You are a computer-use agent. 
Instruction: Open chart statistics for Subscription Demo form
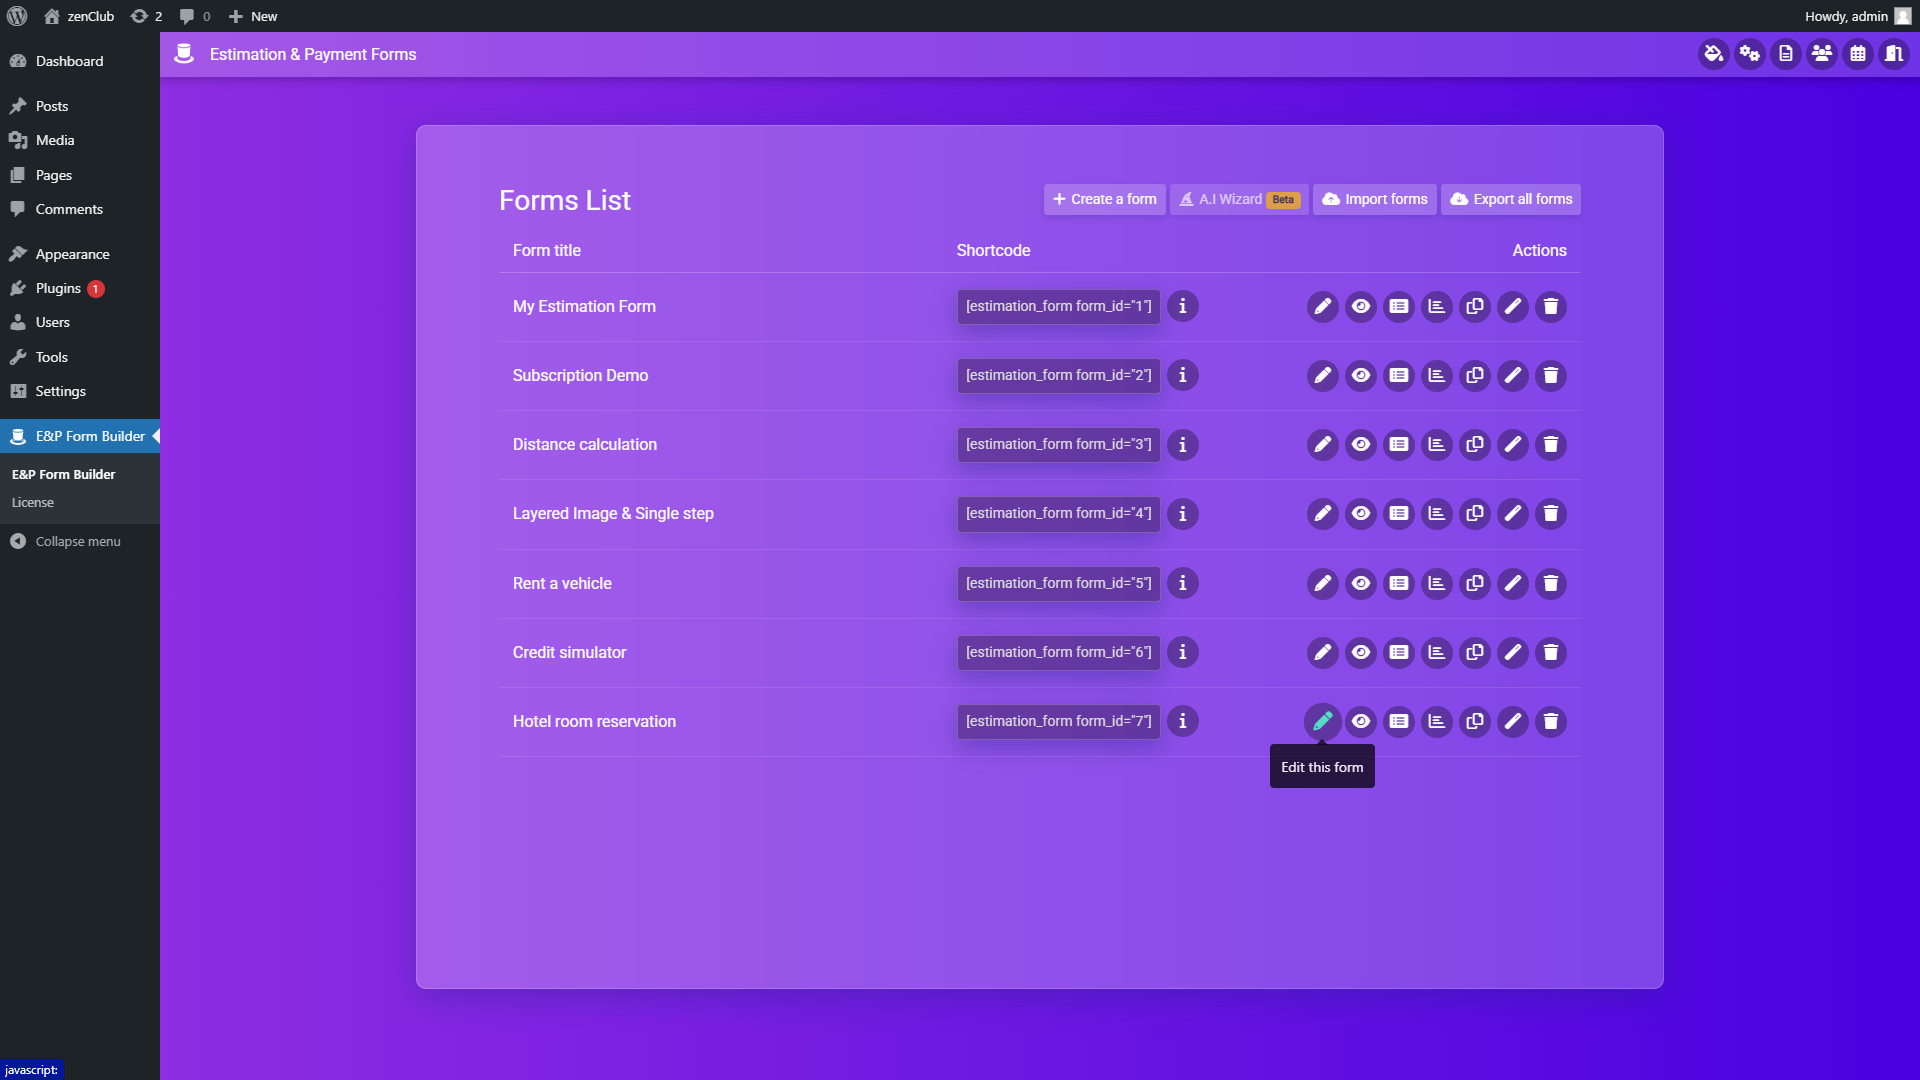pyautogui.click(x=1437, y=376)
